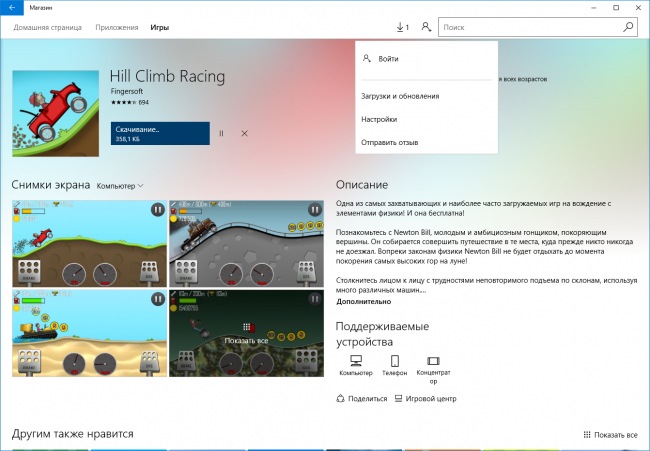Click Fingersoft publisher link

(x=127, y=91)
